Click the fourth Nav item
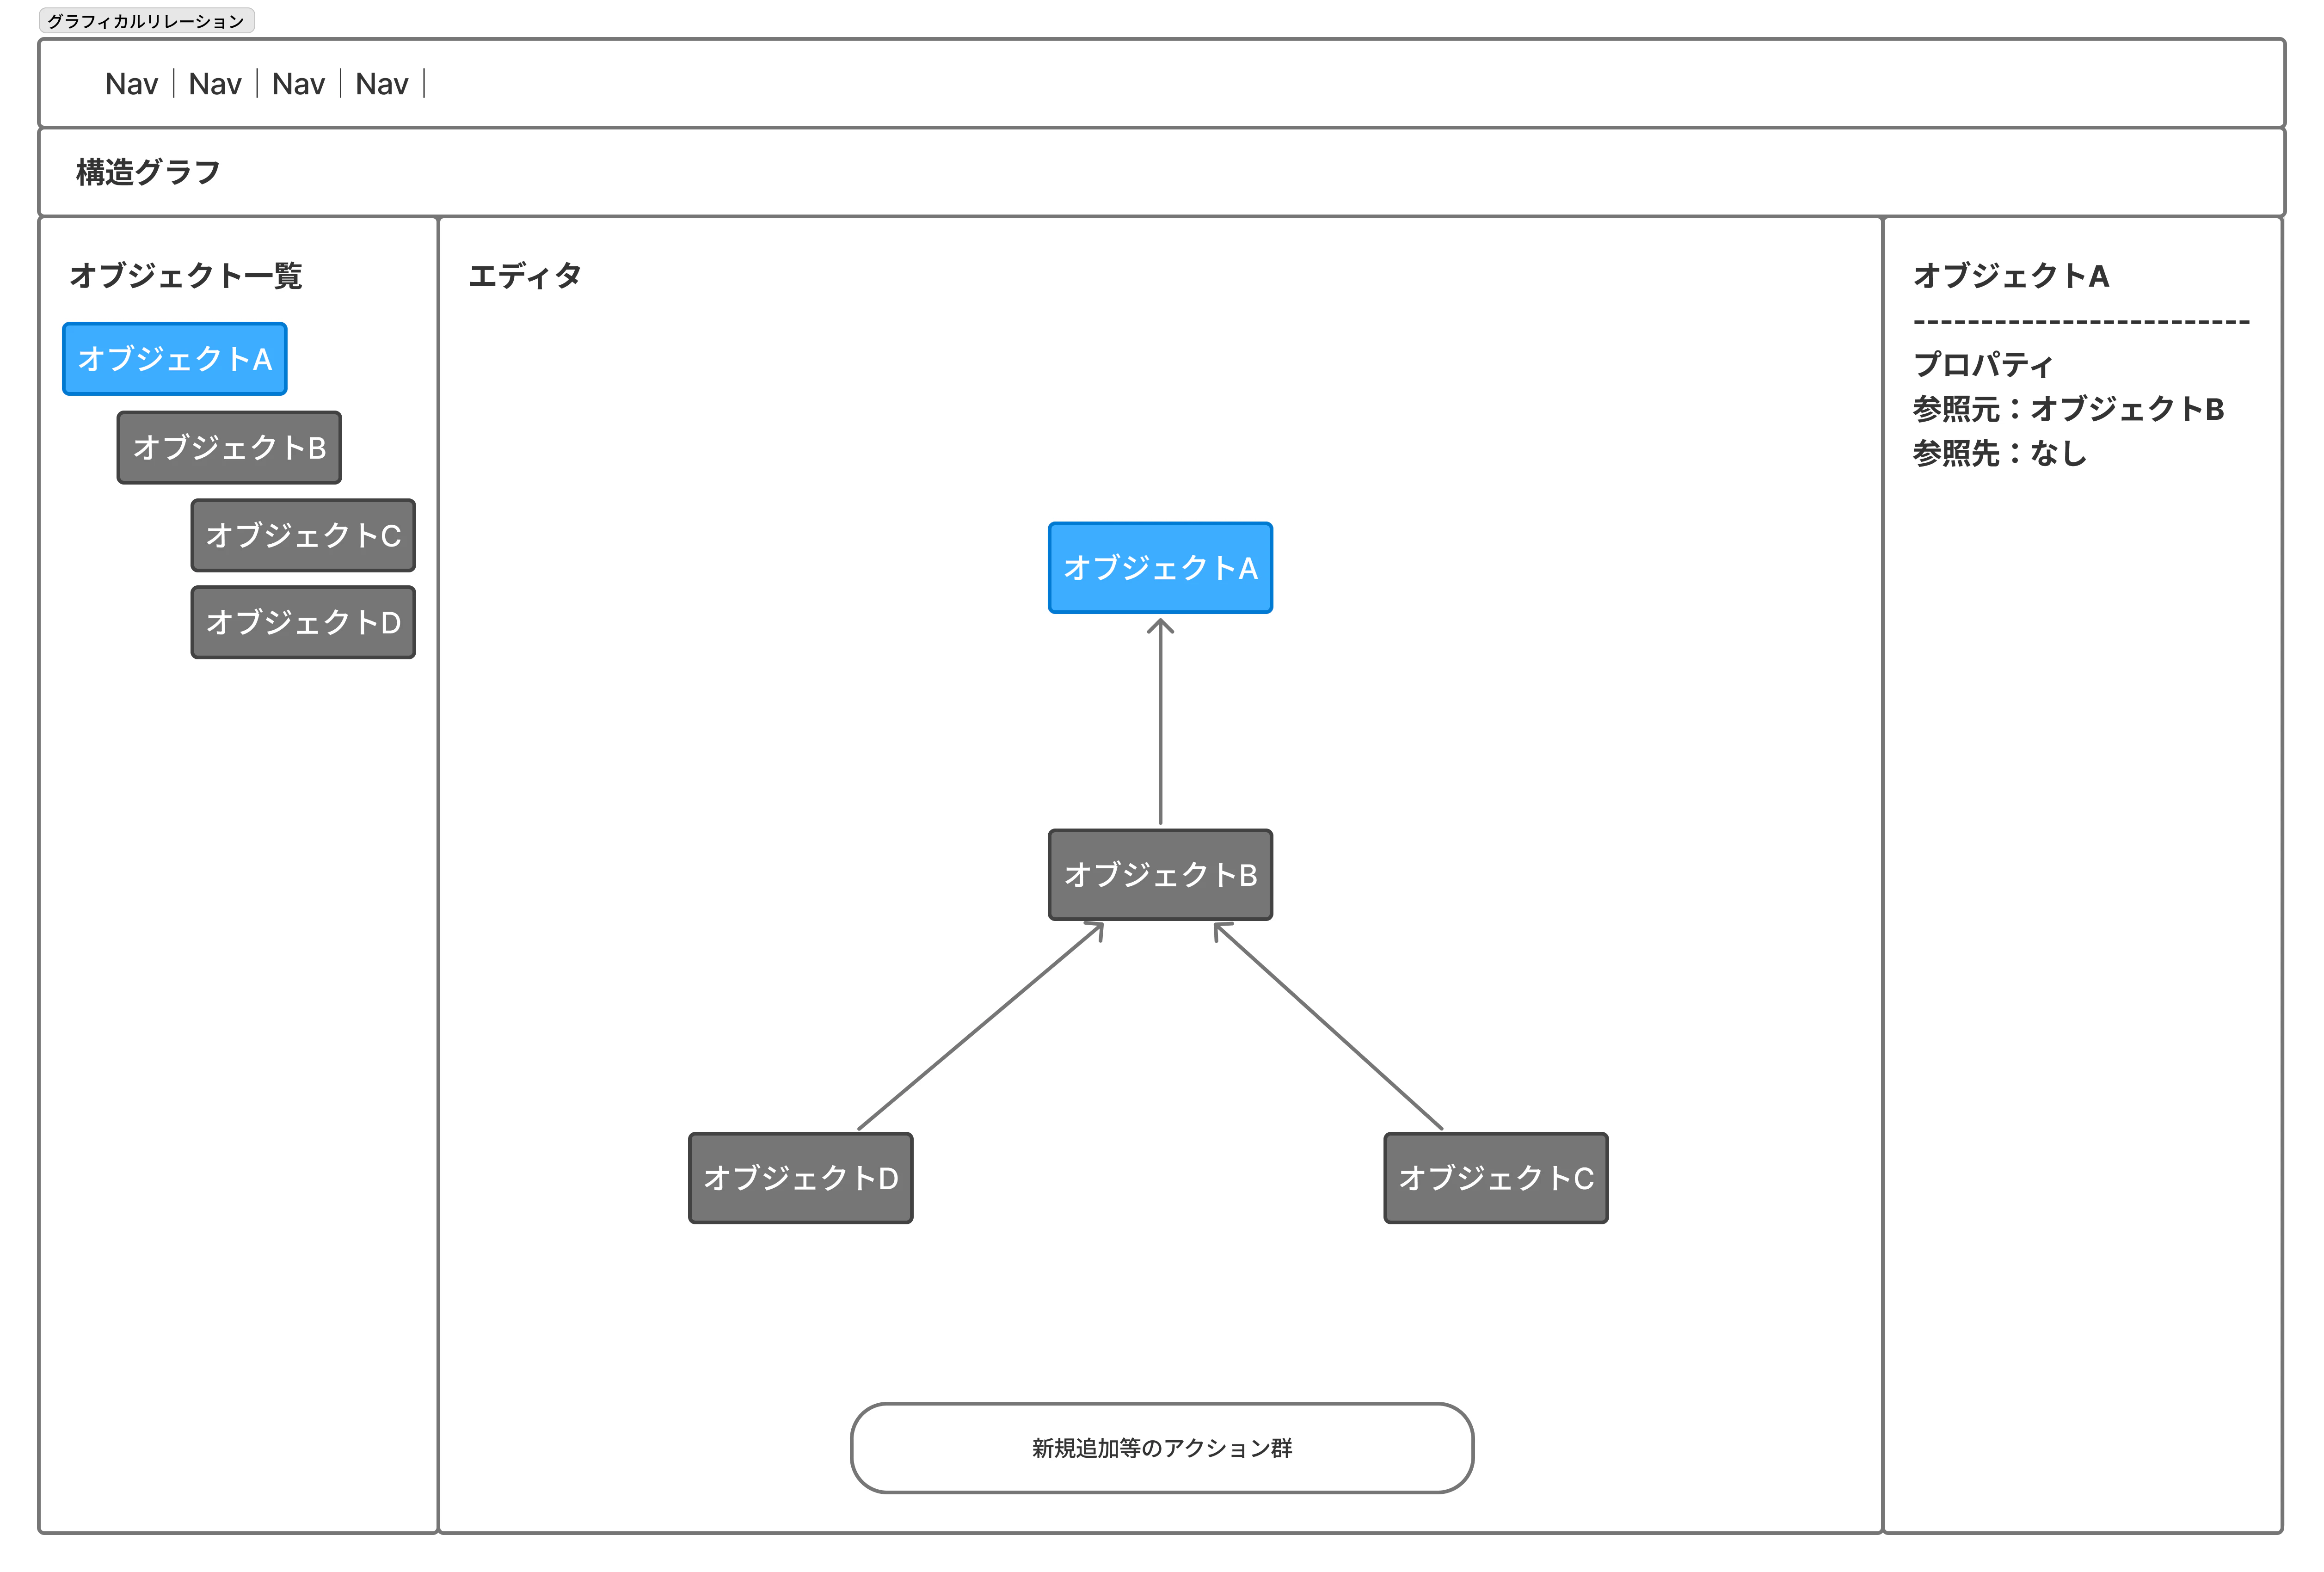This screenshot has width=2324, height=1572. [382, 84]
